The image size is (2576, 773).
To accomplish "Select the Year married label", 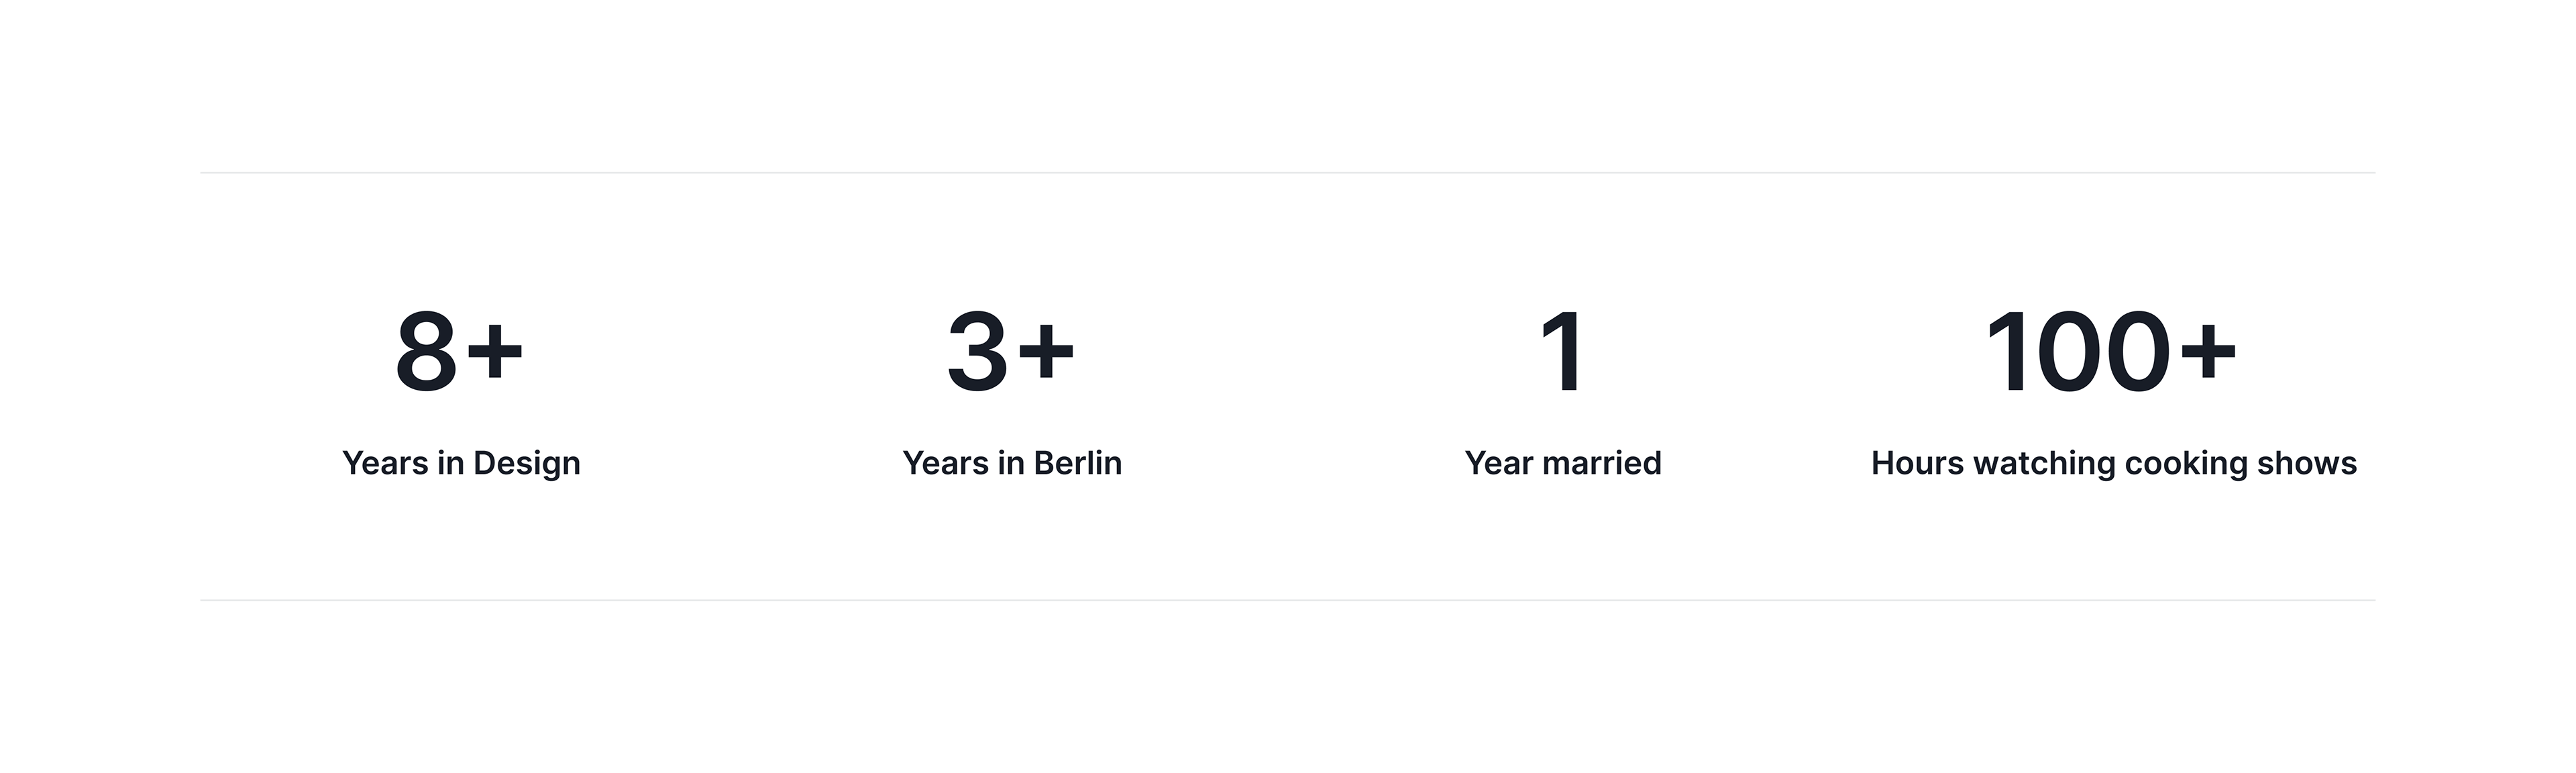I will 1563,463.
